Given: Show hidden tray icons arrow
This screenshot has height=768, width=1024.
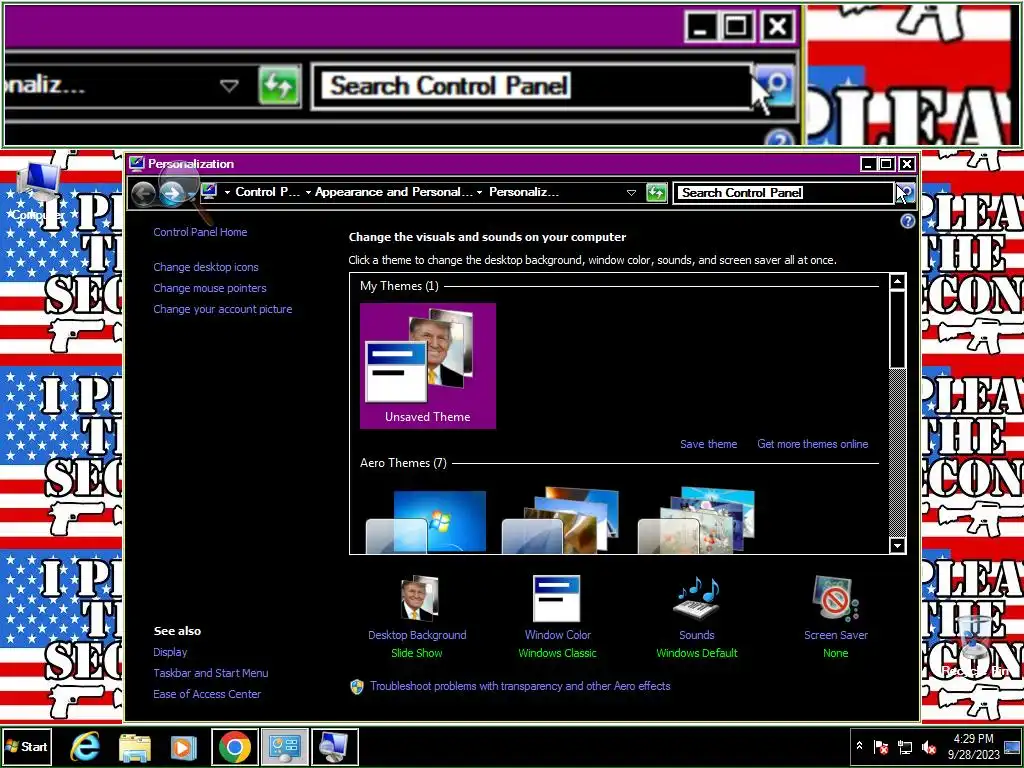Looking at the screenshot, I should pos(859,746).
